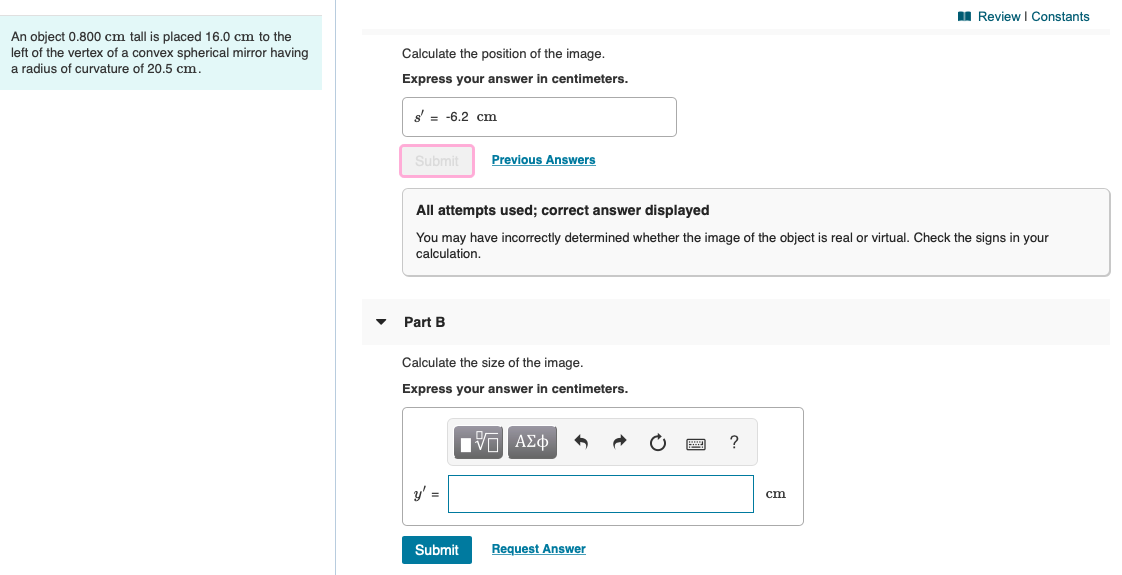Viewport: 1122px width, 575px height.
Task: Click the redo arrow icon
Action: click(x=620, y=443)
